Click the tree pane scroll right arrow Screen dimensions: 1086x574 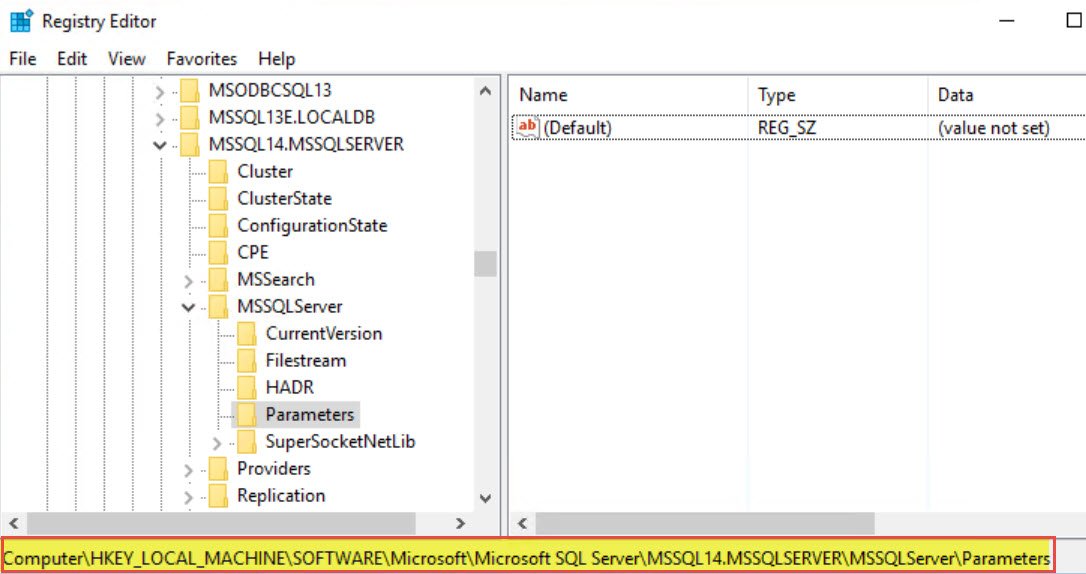460,523
